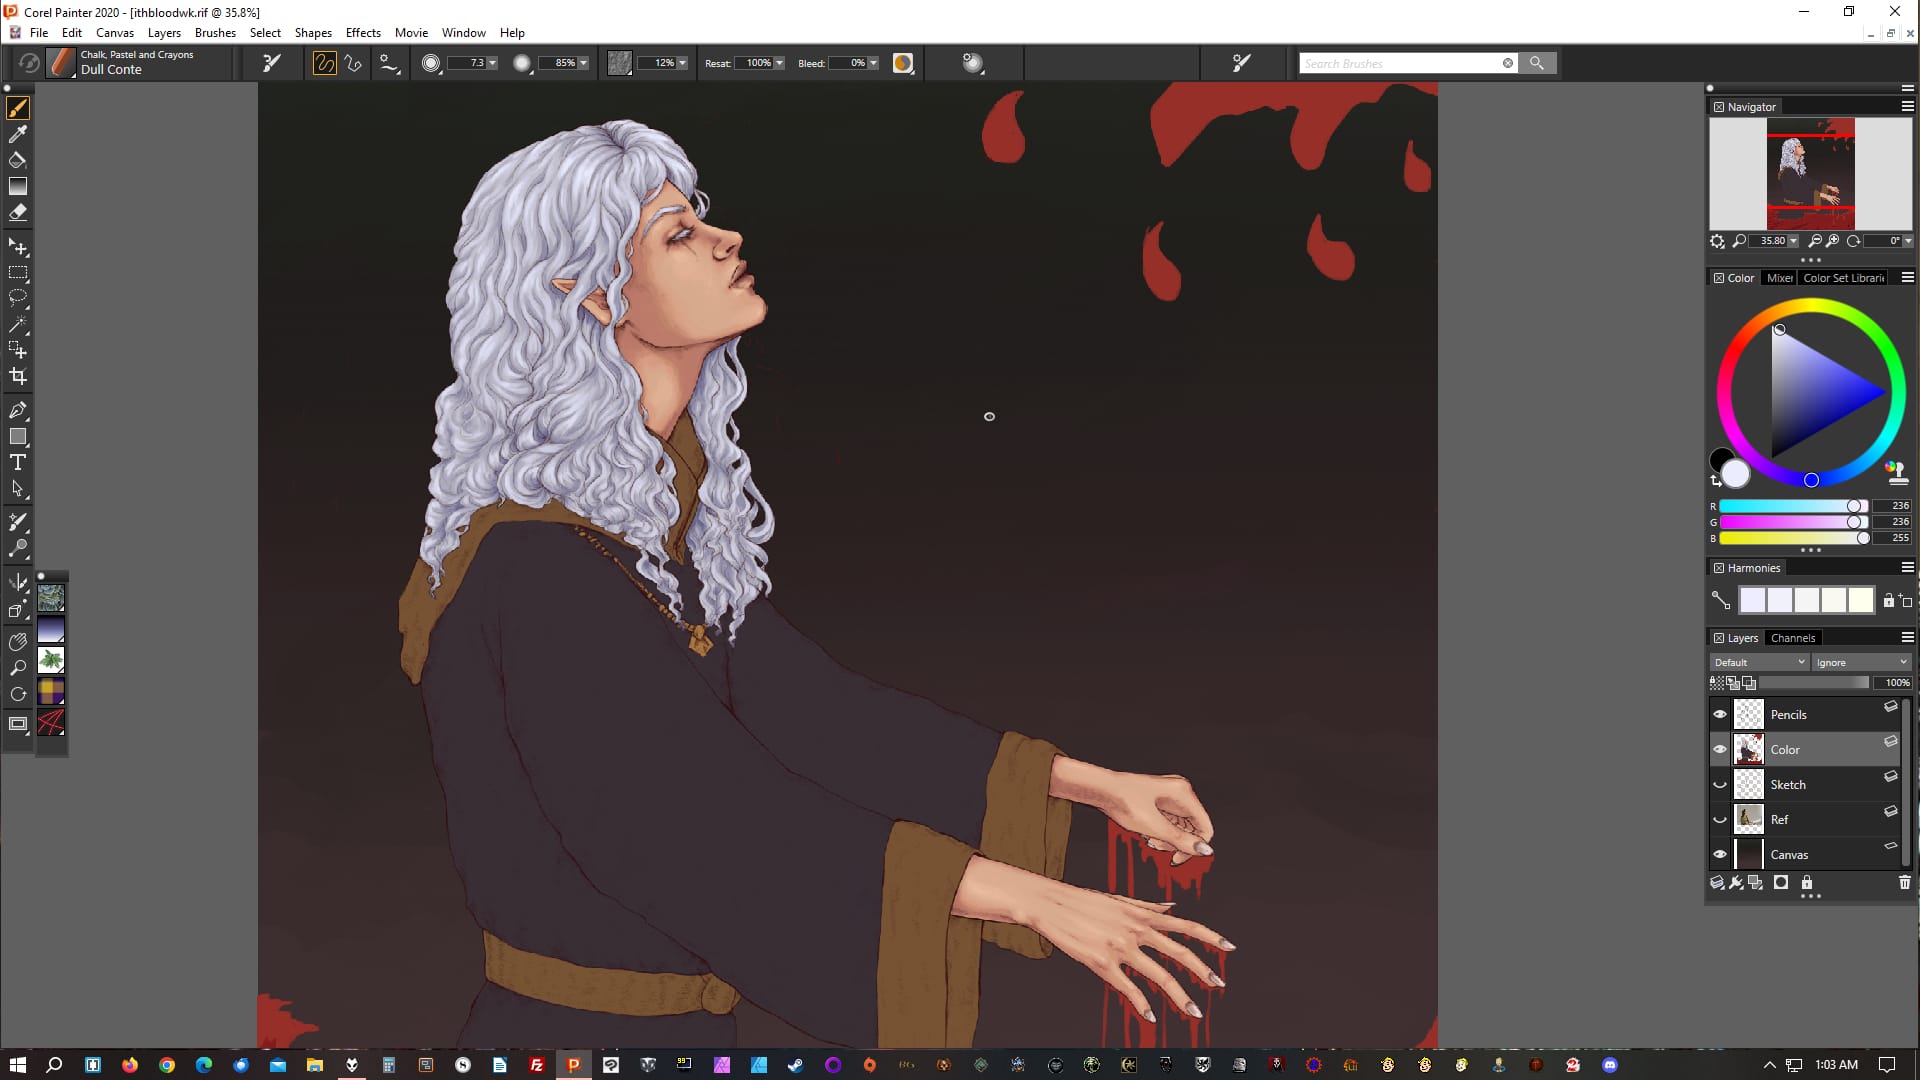Hide the Pencils layer
Viewport: 1920px width, 1080px height.
point(1720,714)
